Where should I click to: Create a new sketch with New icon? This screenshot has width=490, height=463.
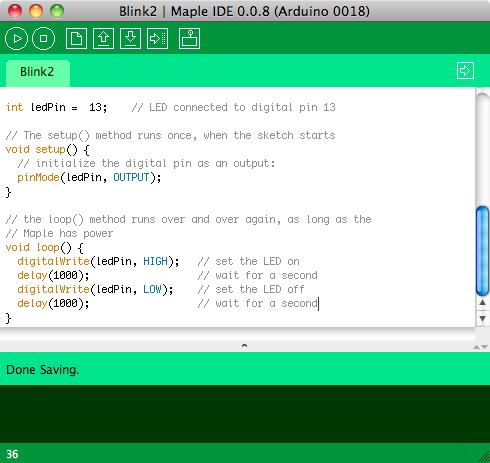(76, 39)
